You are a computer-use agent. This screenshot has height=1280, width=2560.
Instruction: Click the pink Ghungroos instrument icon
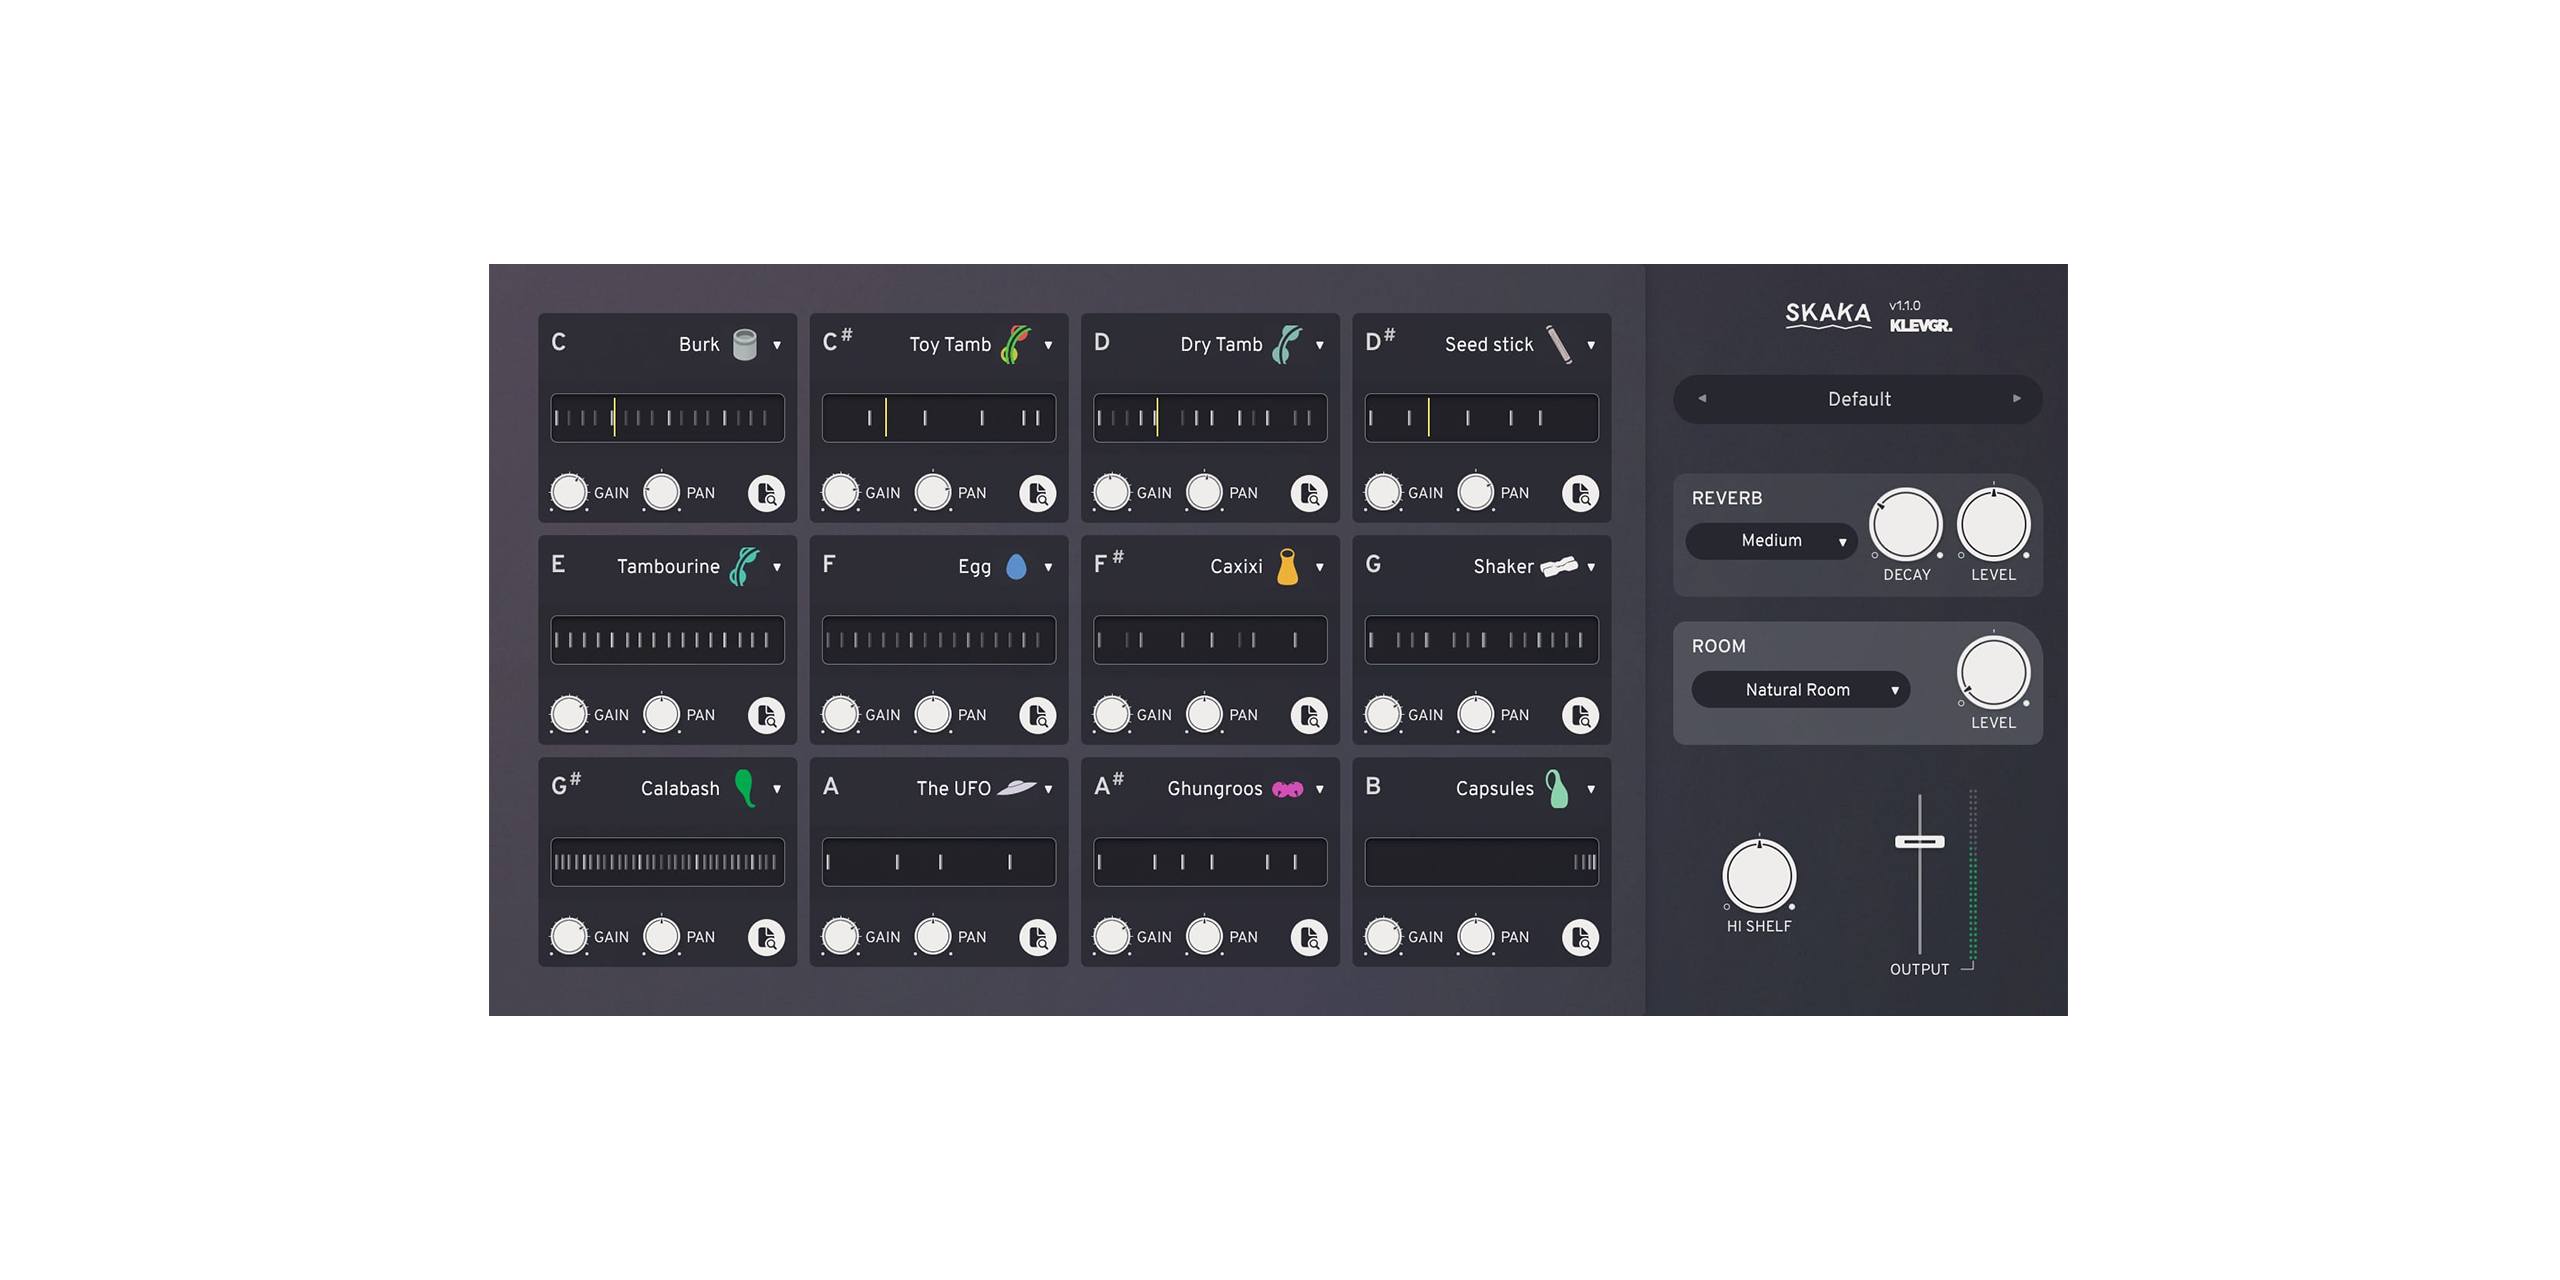click(1287, 789)
